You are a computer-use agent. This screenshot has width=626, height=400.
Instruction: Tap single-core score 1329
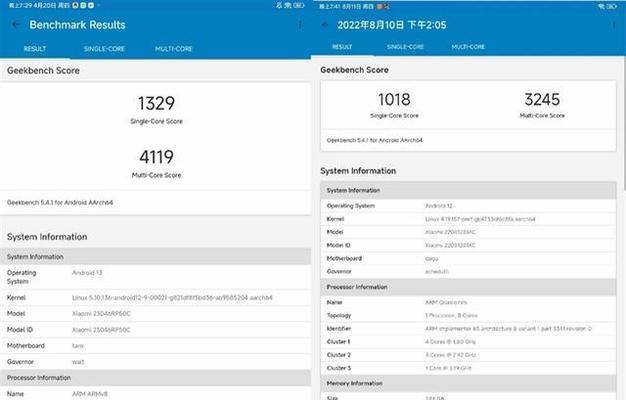coord(156,103)
